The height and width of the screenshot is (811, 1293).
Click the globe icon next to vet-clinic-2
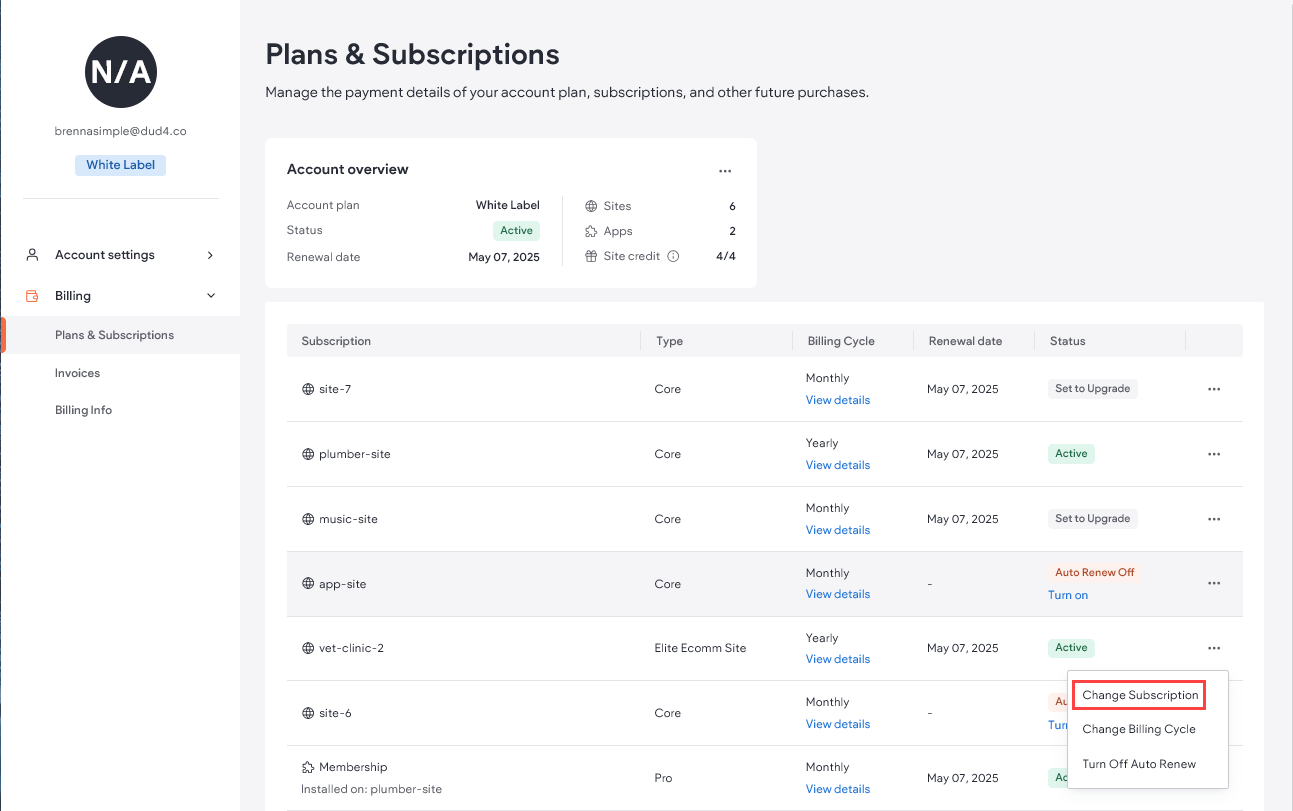(307, 647)
